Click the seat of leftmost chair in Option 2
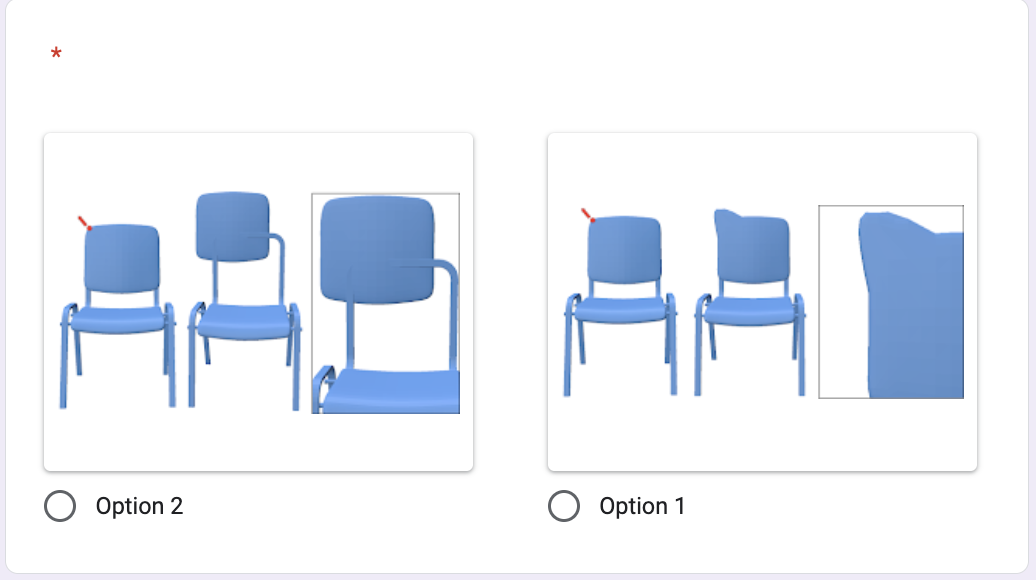 click(x=120, y=320)
